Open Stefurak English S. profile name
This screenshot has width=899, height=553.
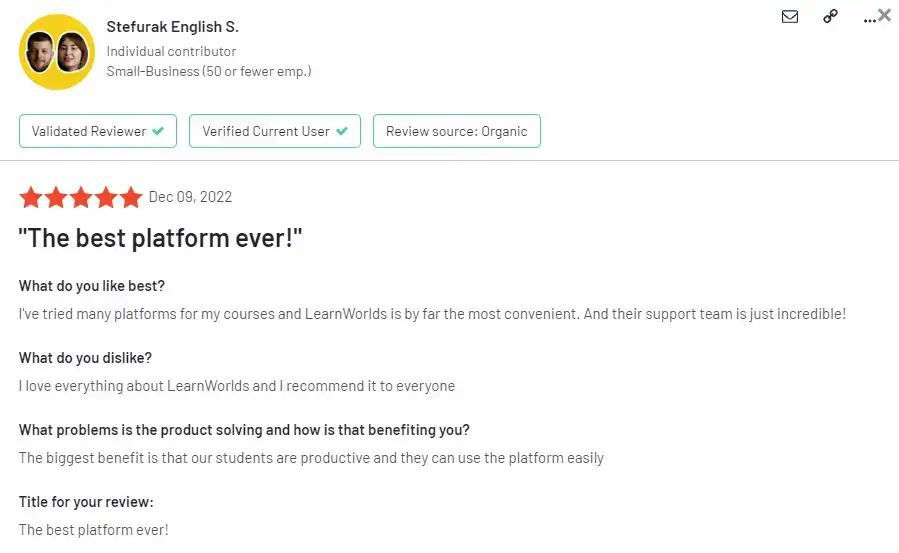[x=172, y=27]
